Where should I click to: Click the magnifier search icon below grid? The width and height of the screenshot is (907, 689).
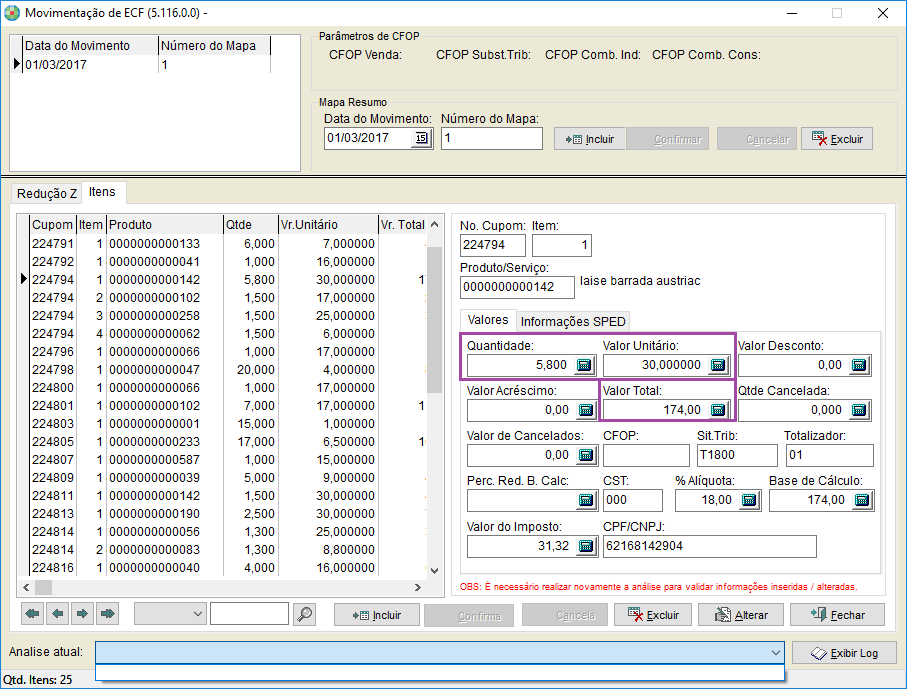pyautogui.click(x=304, y=614)
